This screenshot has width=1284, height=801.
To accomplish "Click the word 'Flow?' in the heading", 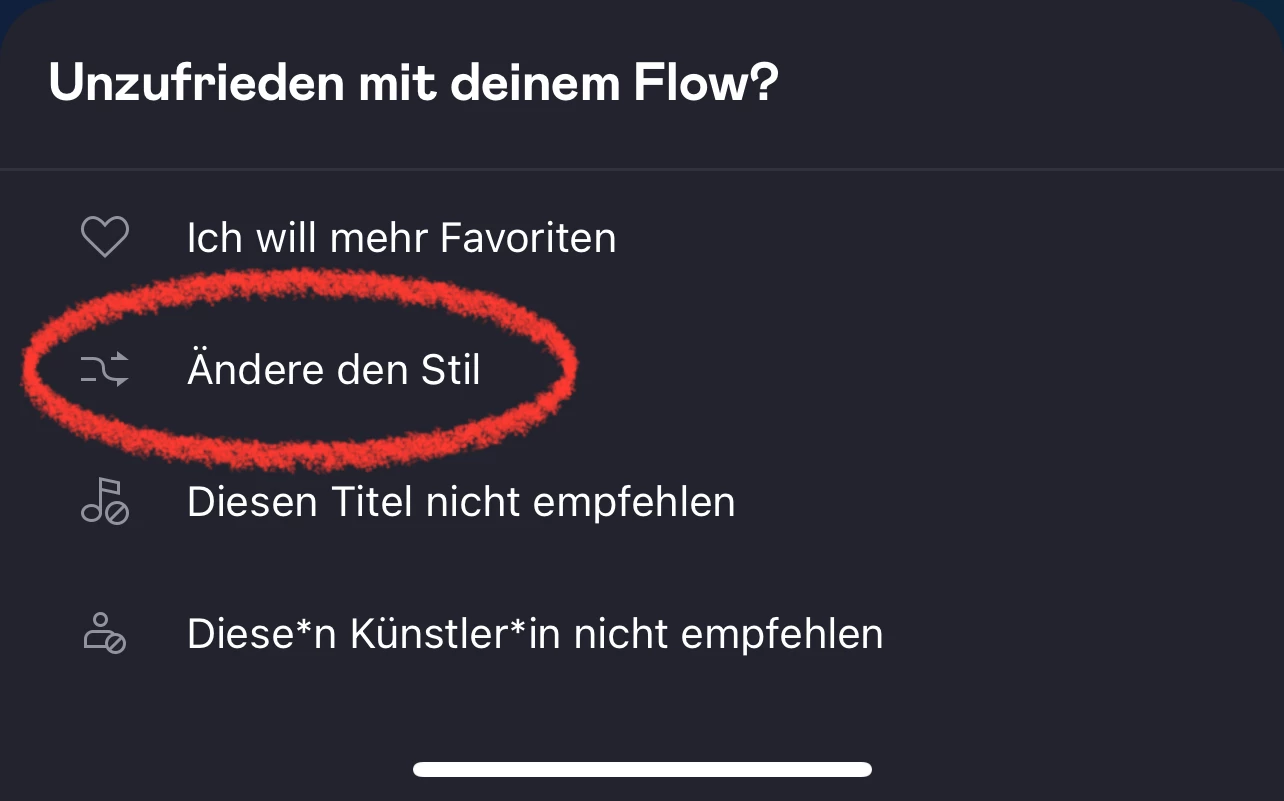I will tap(705, 84).
